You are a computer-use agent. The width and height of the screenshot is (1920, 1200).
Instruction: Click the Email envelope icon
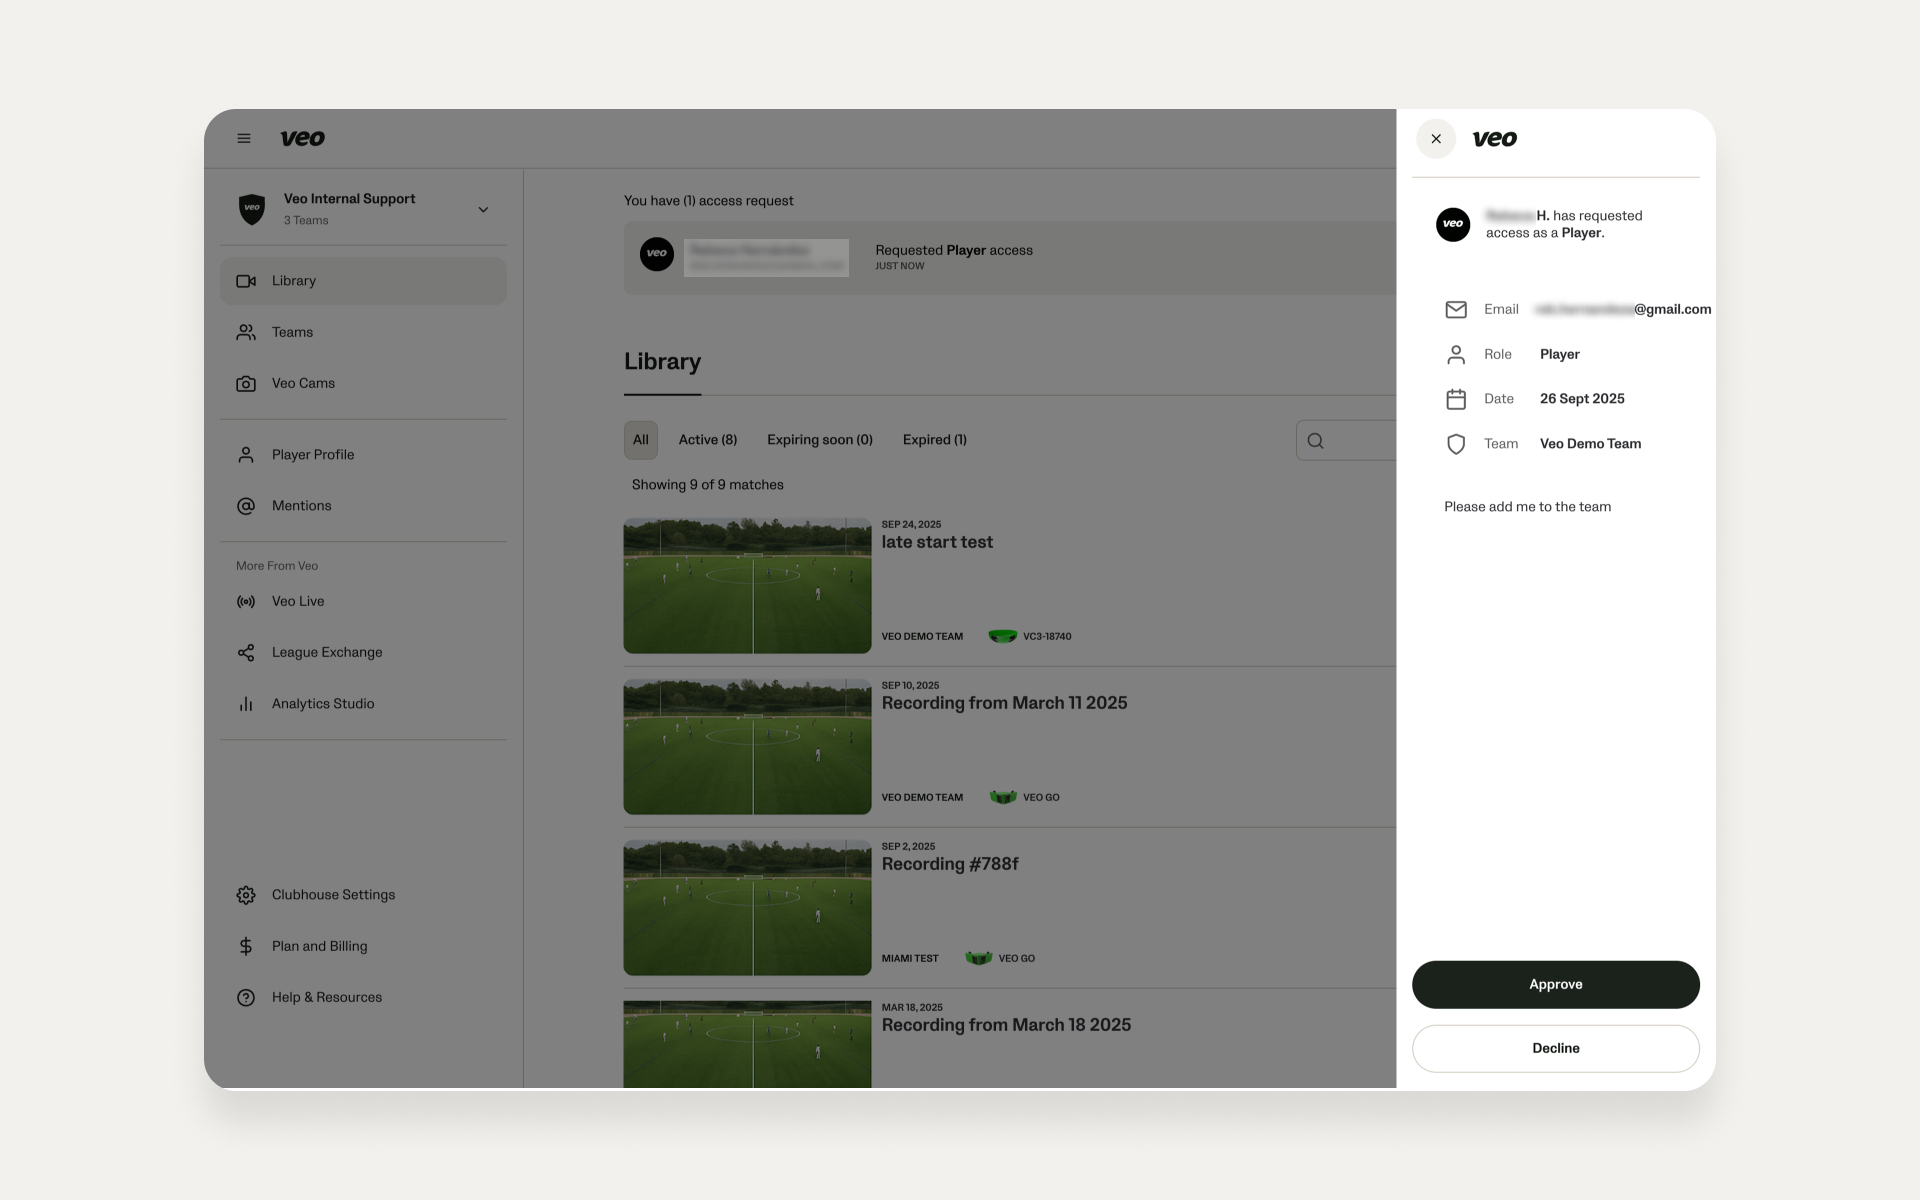1456,310
